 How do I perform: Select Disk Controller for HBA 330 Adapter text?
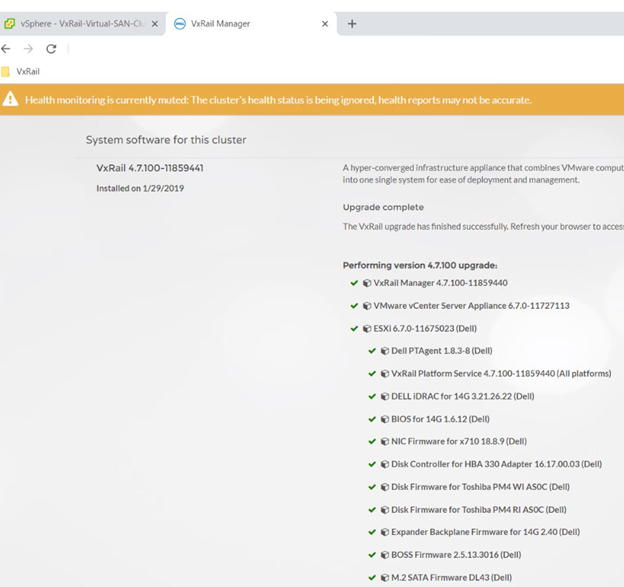tap(497, 464)
